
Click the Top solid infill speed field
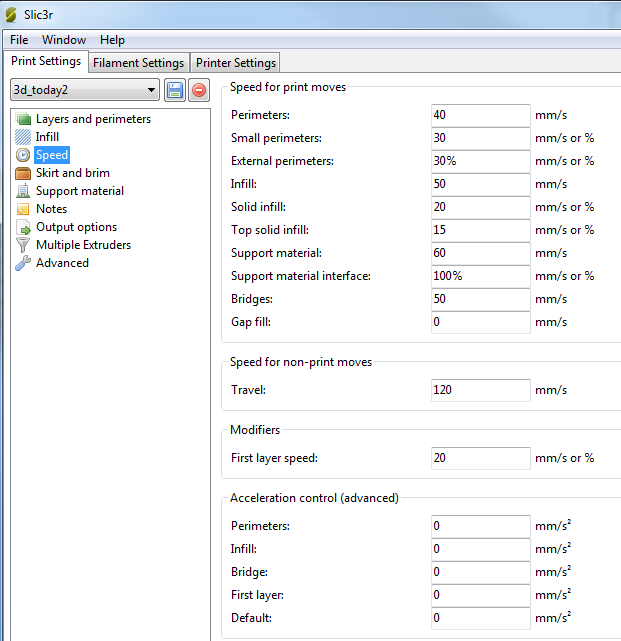481,230
